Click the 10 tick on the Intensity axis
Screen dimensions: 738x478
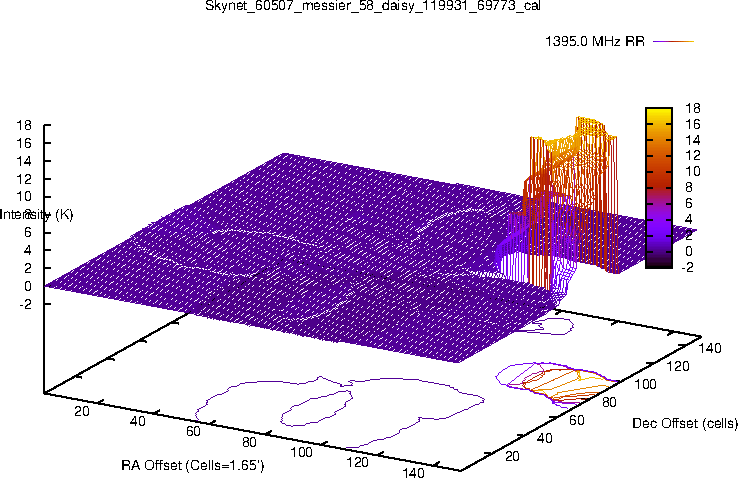pos(24,197)
